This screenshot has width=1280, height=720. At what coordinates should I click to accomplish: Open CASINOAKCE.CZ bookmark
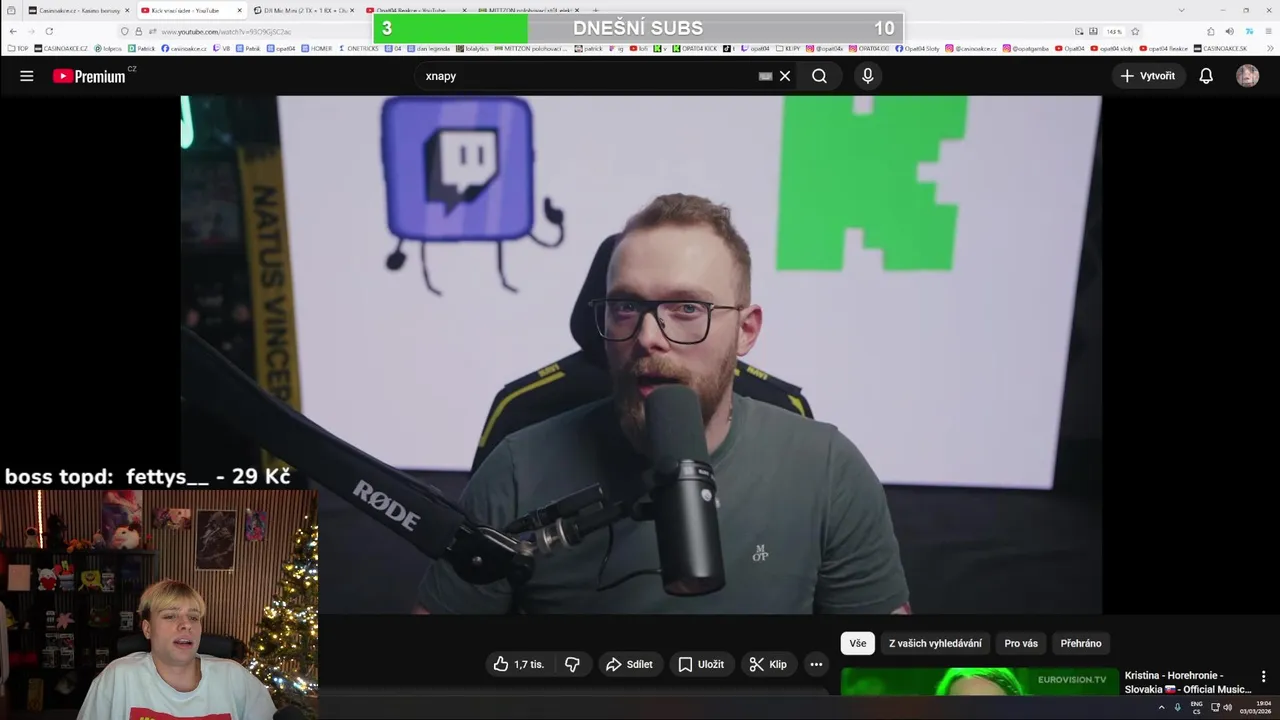tap(61, 48)
